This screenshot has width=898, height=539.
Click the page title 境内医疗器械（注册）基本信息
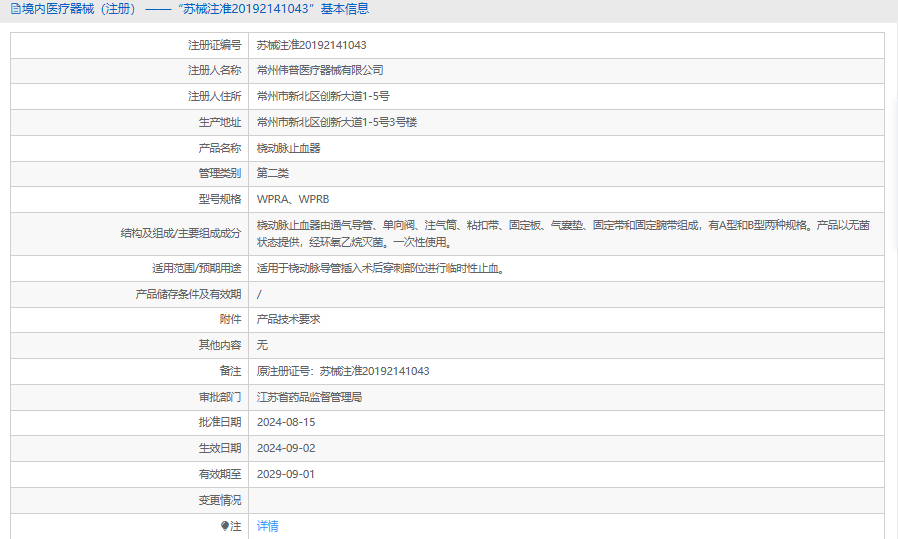(x=196, y=9)
